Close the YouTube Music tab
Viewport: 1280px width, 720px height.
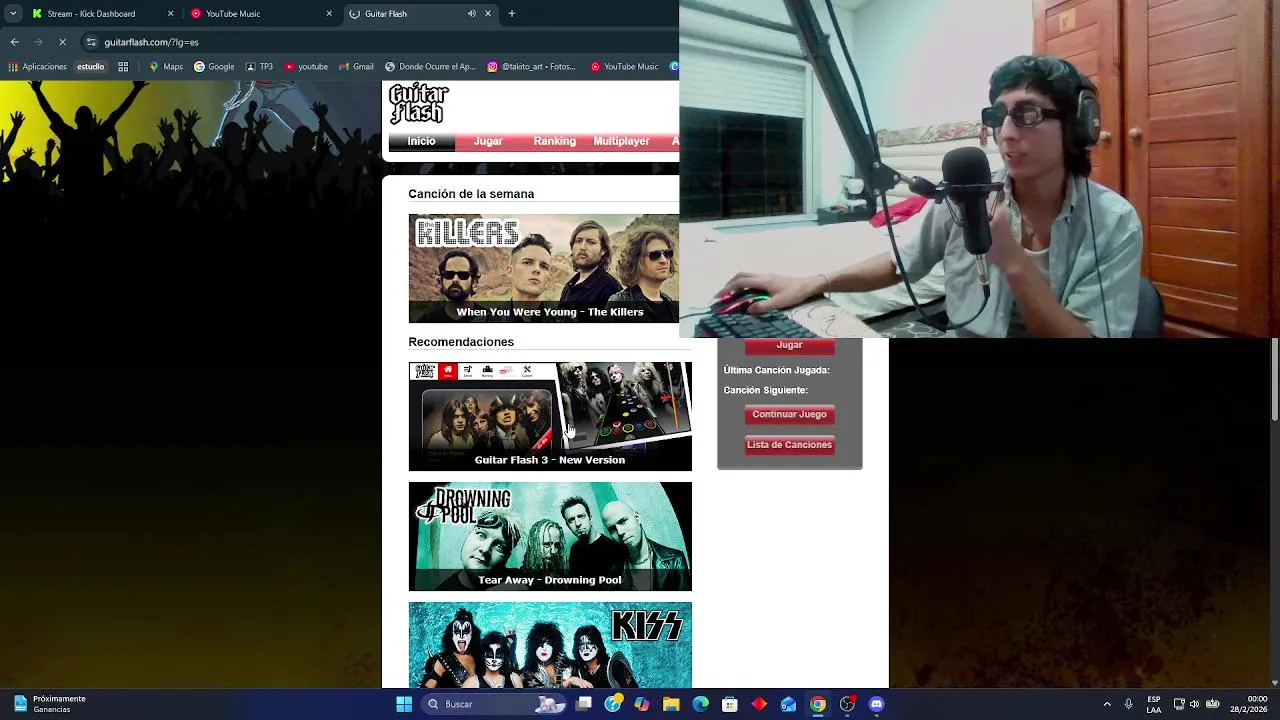[x=329, y=14]
